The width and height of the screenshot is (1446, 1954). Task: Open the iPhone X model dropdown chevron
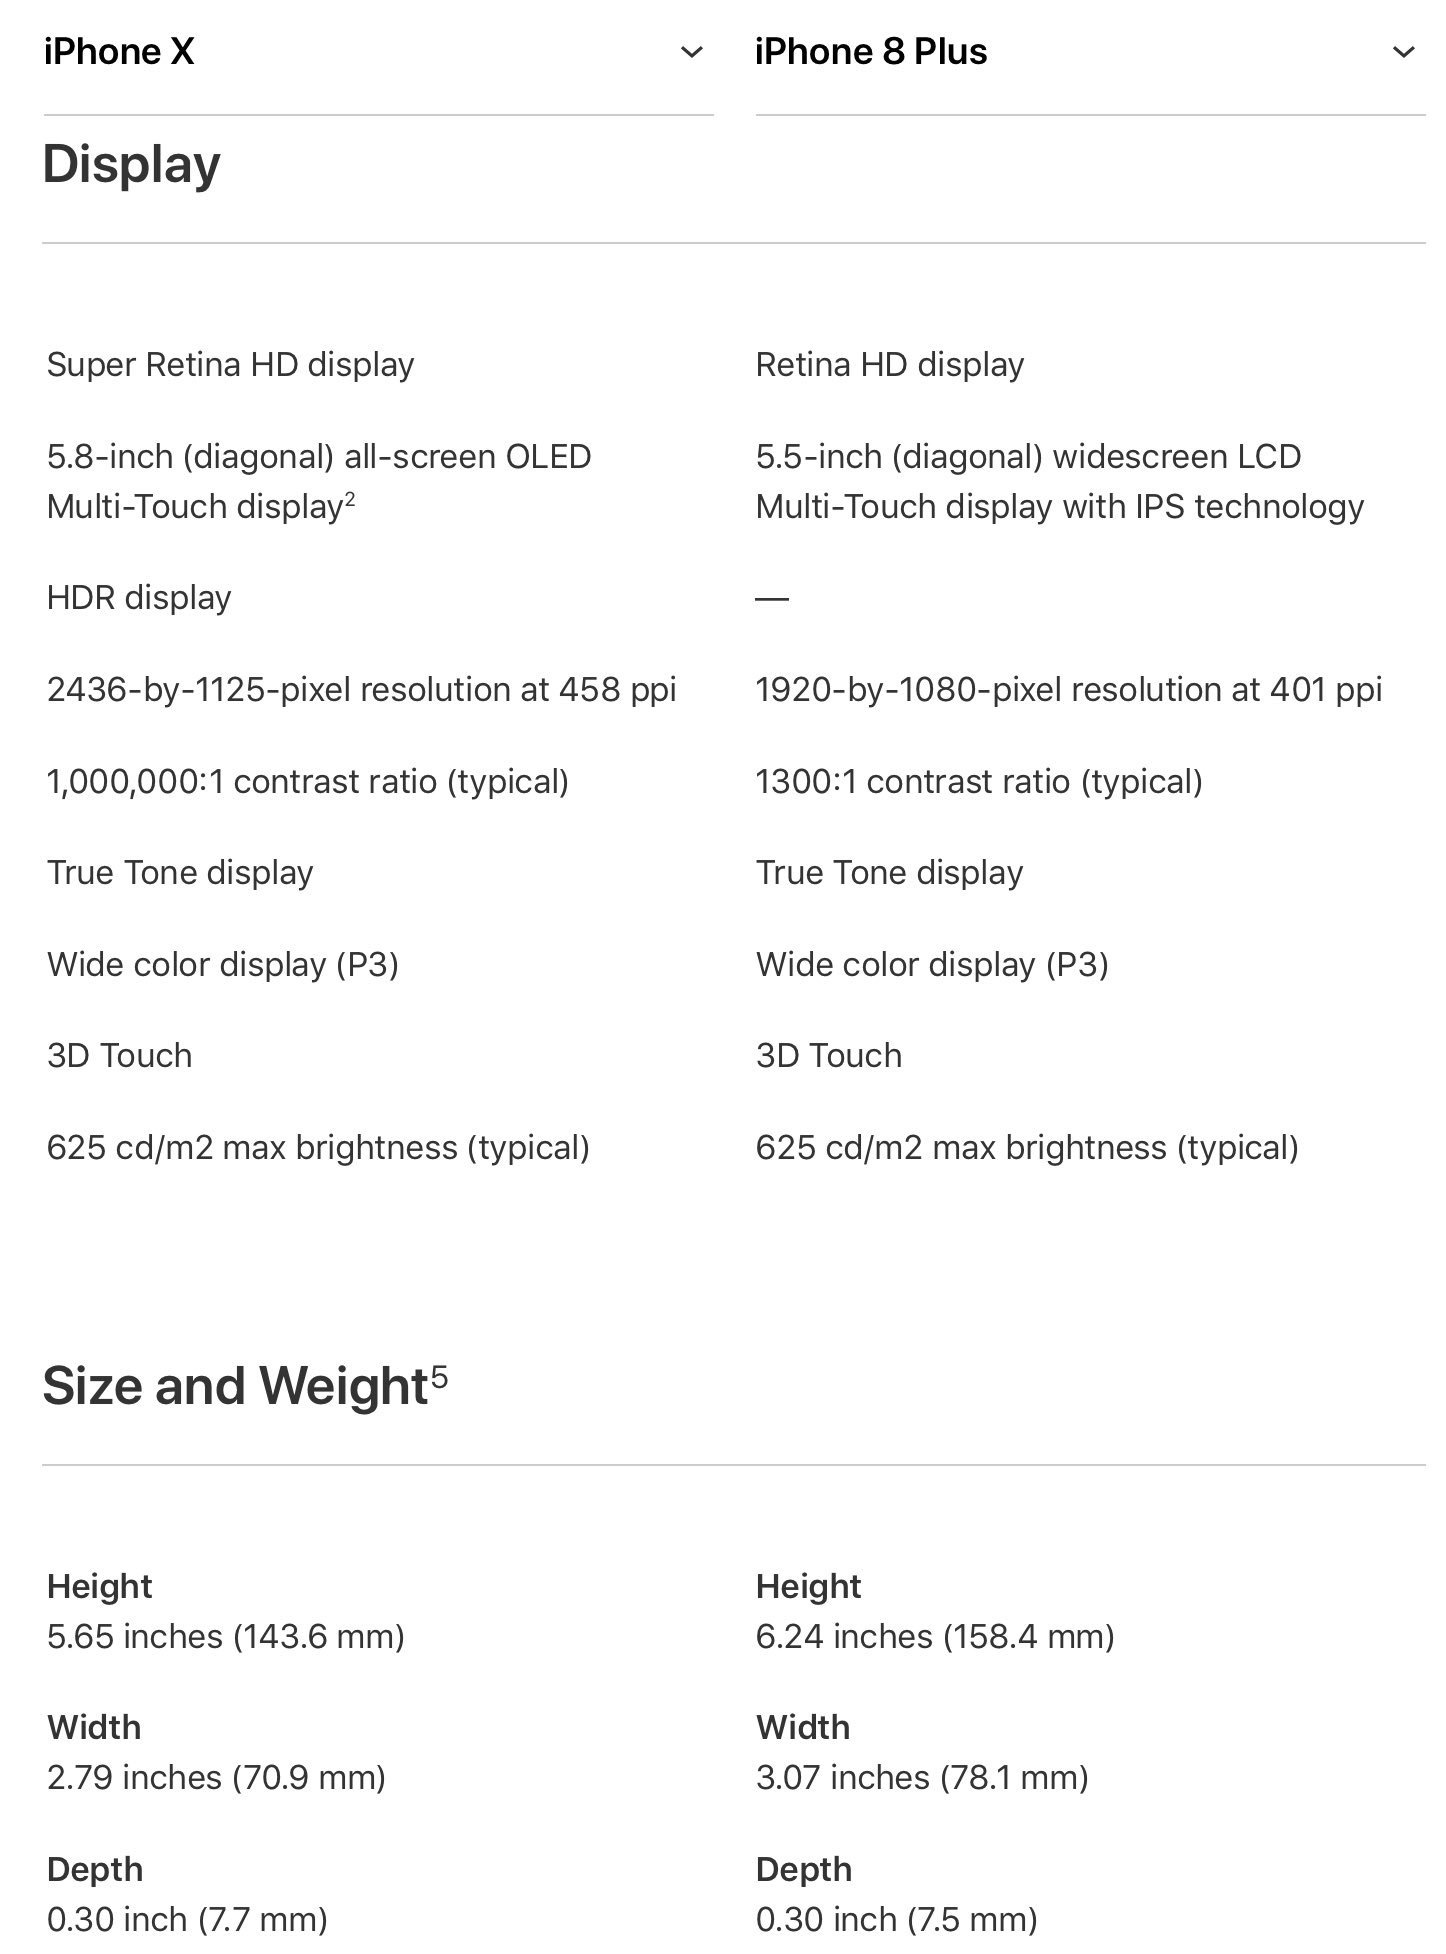point(691,52)
